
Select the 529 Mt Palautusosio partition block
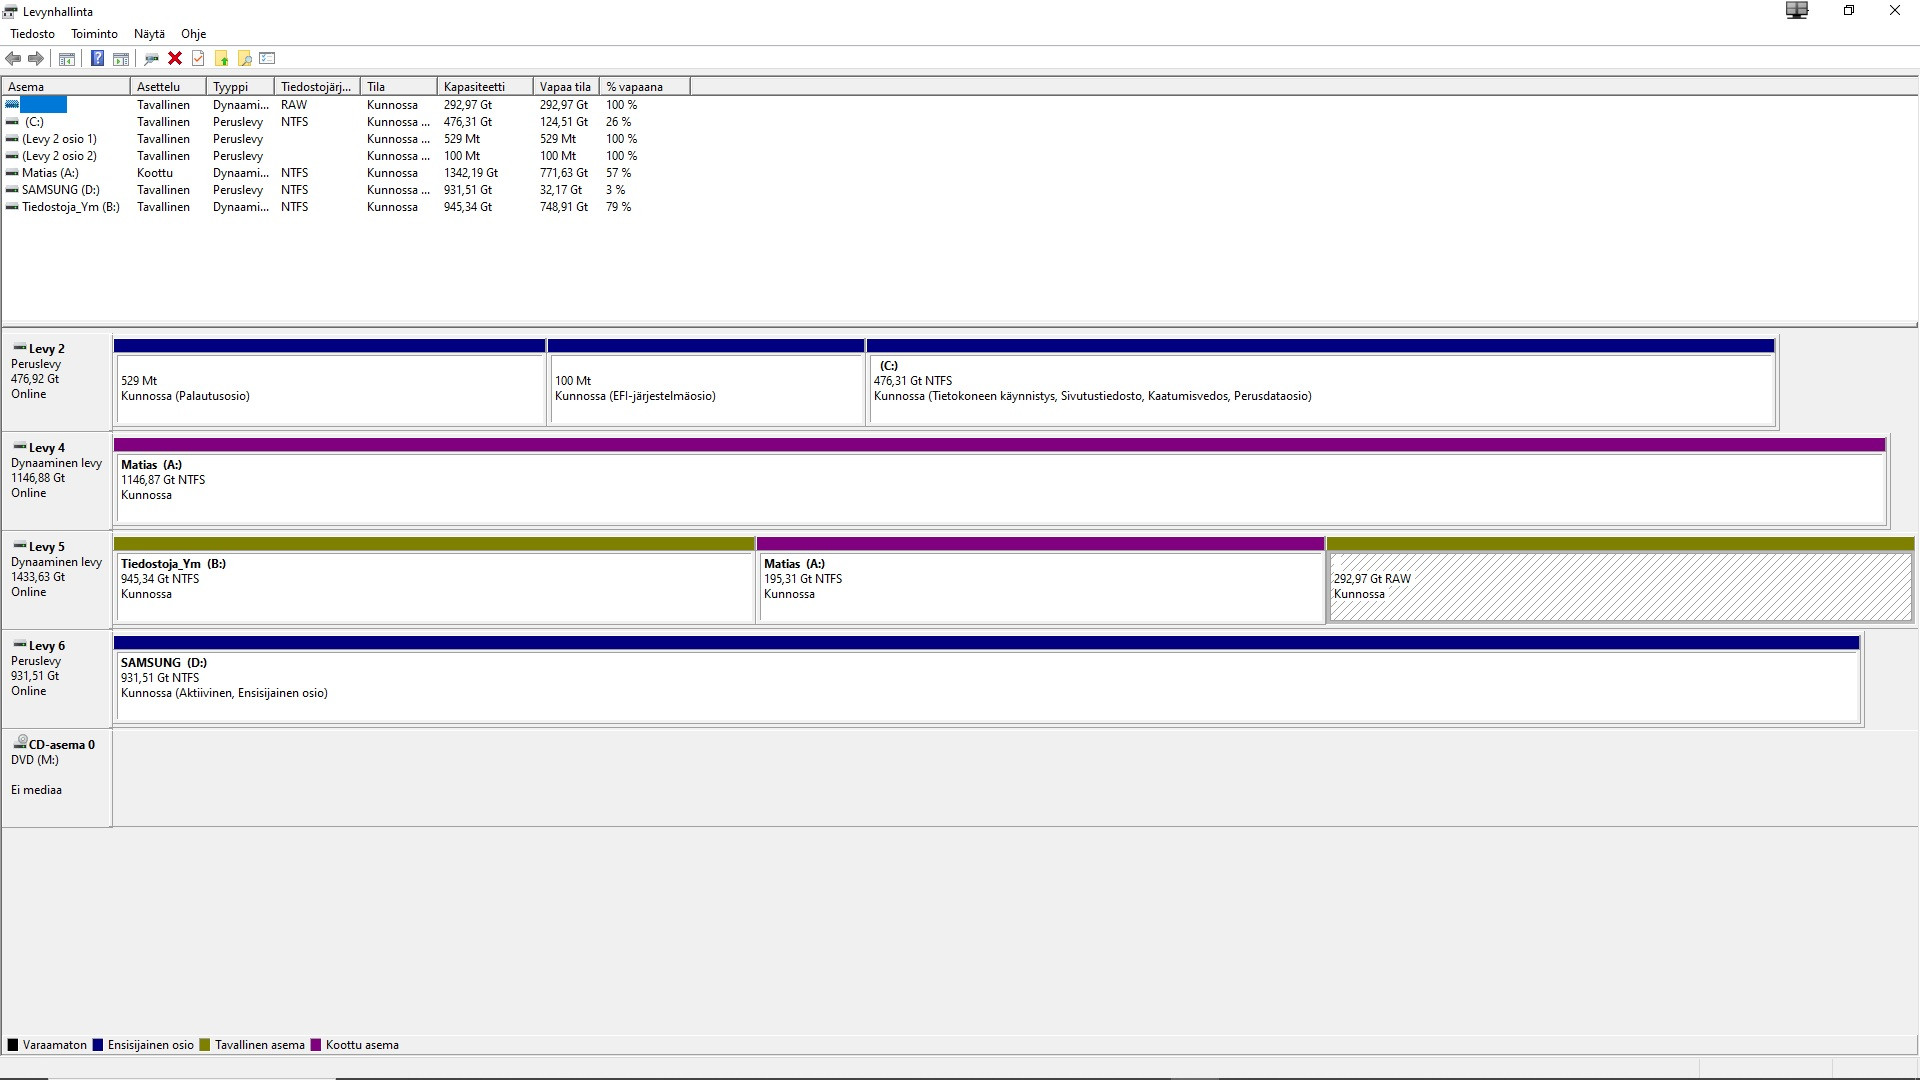[x=330, y=383]
